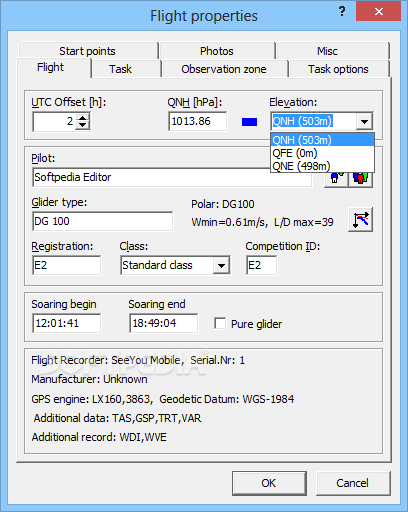Click 'Additional data: TAS,GSP,TRT,VAR' line
Screen dimensions: 408x512
tap(117, 418)
